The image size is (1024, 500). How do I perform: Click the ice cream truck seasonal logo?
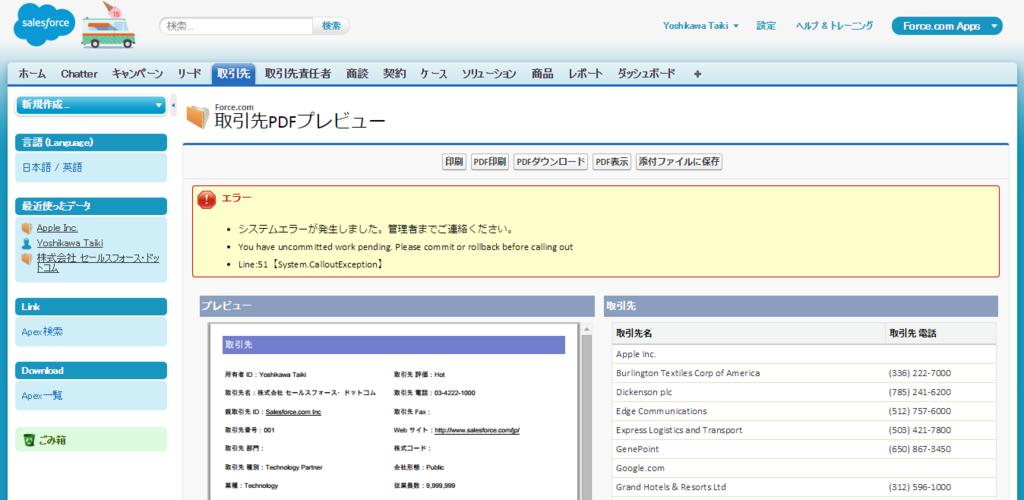point(108,25)
